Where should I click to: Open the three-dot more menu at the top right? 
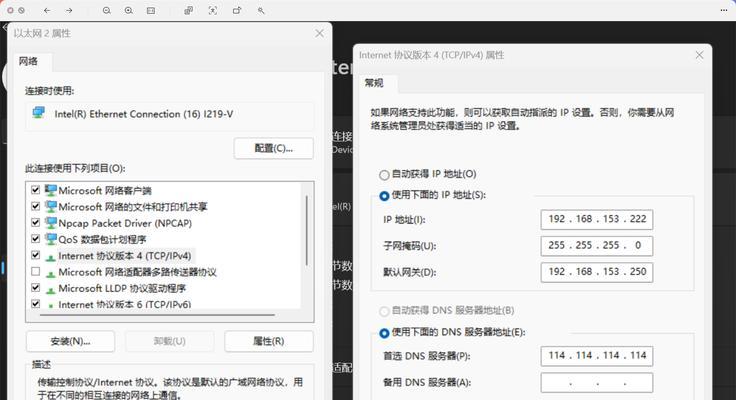(724, 10)
